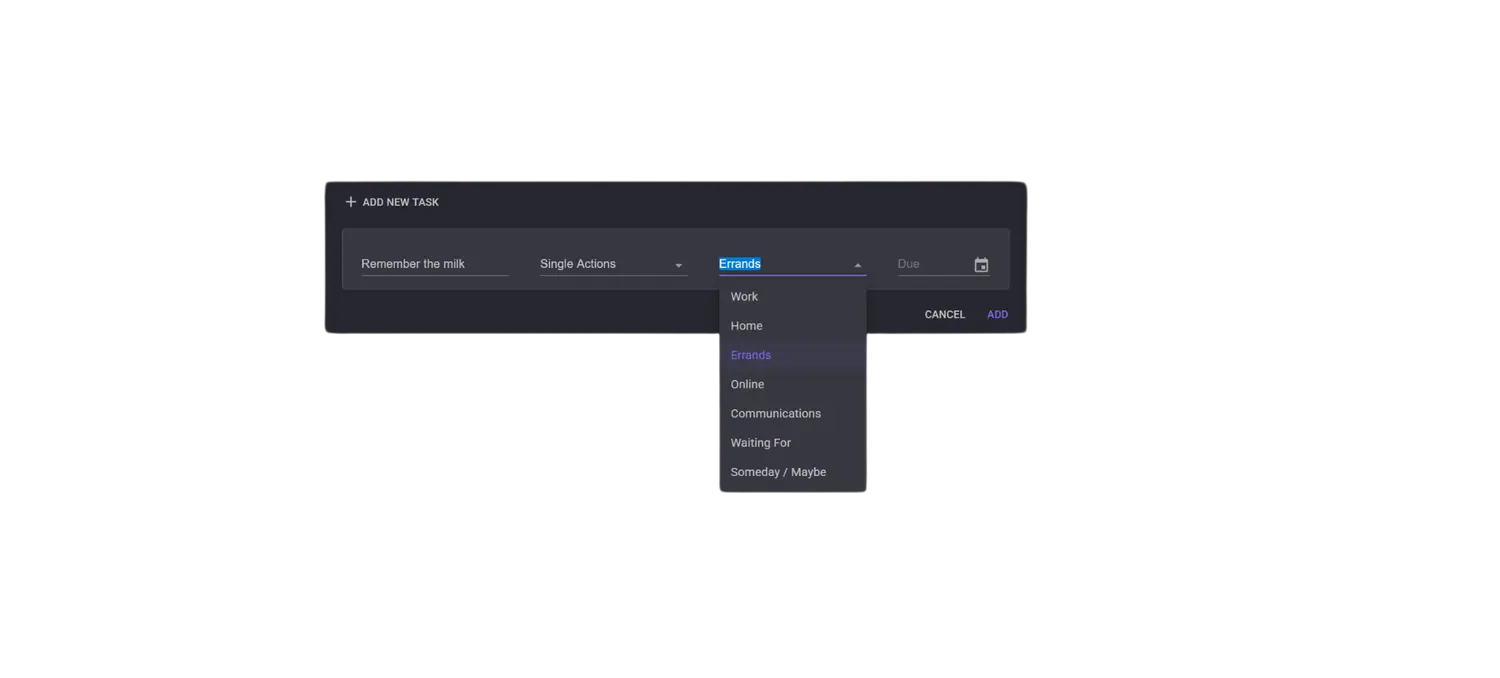Screen dimensions: 1500x678
Task: Select the Online context option
Action: (747, 384)
